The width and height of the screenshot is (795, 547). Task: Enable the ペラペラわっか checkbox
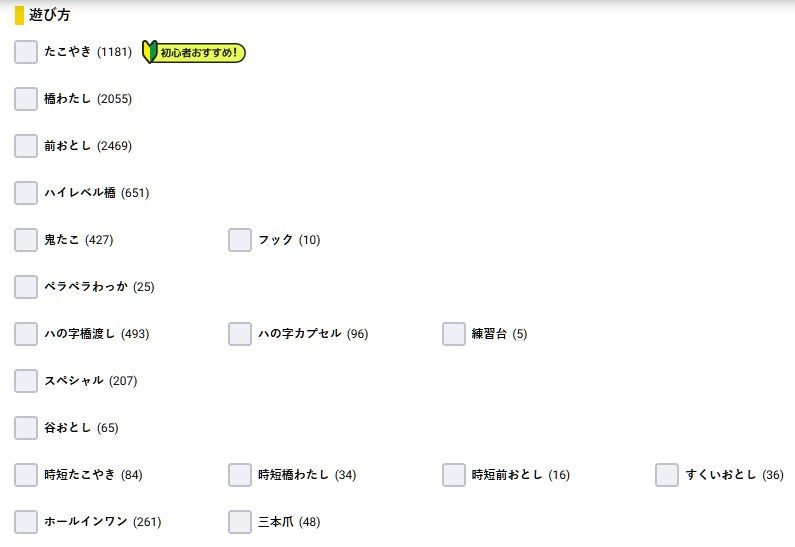[26, 287]
